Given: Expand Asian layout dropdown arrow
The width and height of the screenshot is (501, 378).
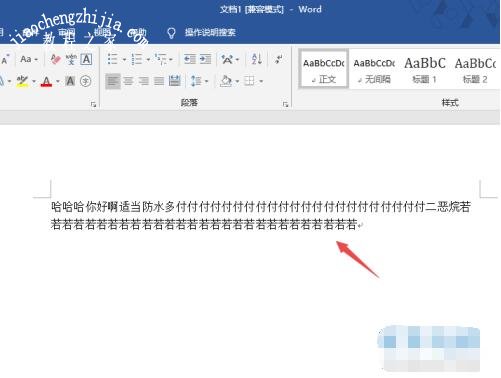Looking at the screenshot, I should [238, 60].
